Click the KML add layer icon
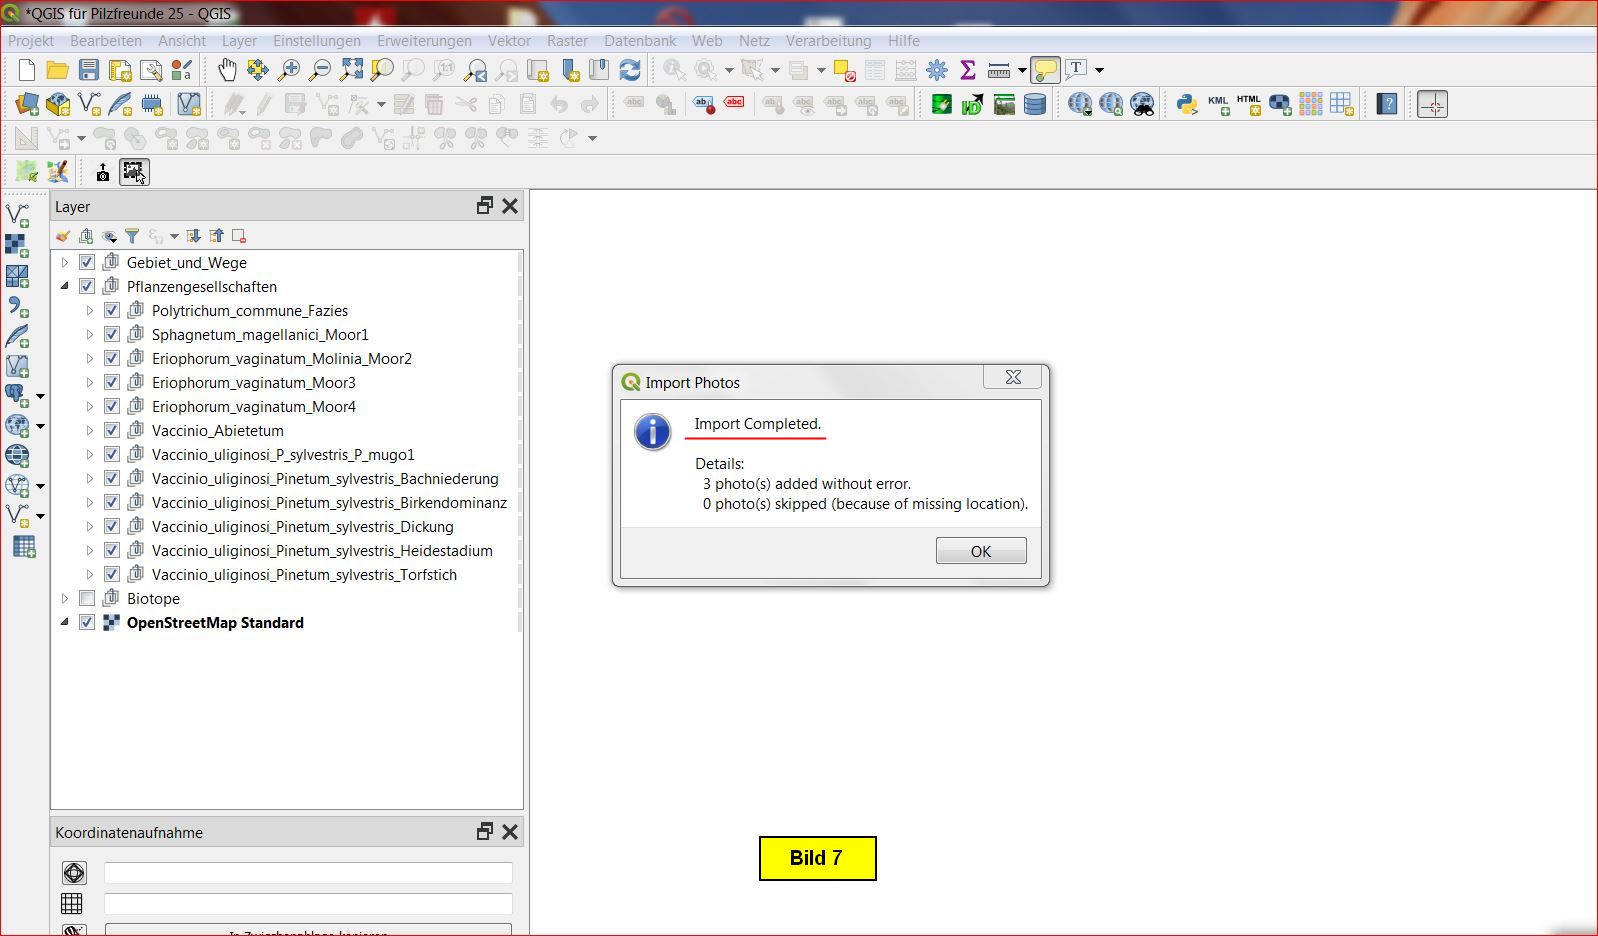 pyautogui.click(x=1218, y=104)
